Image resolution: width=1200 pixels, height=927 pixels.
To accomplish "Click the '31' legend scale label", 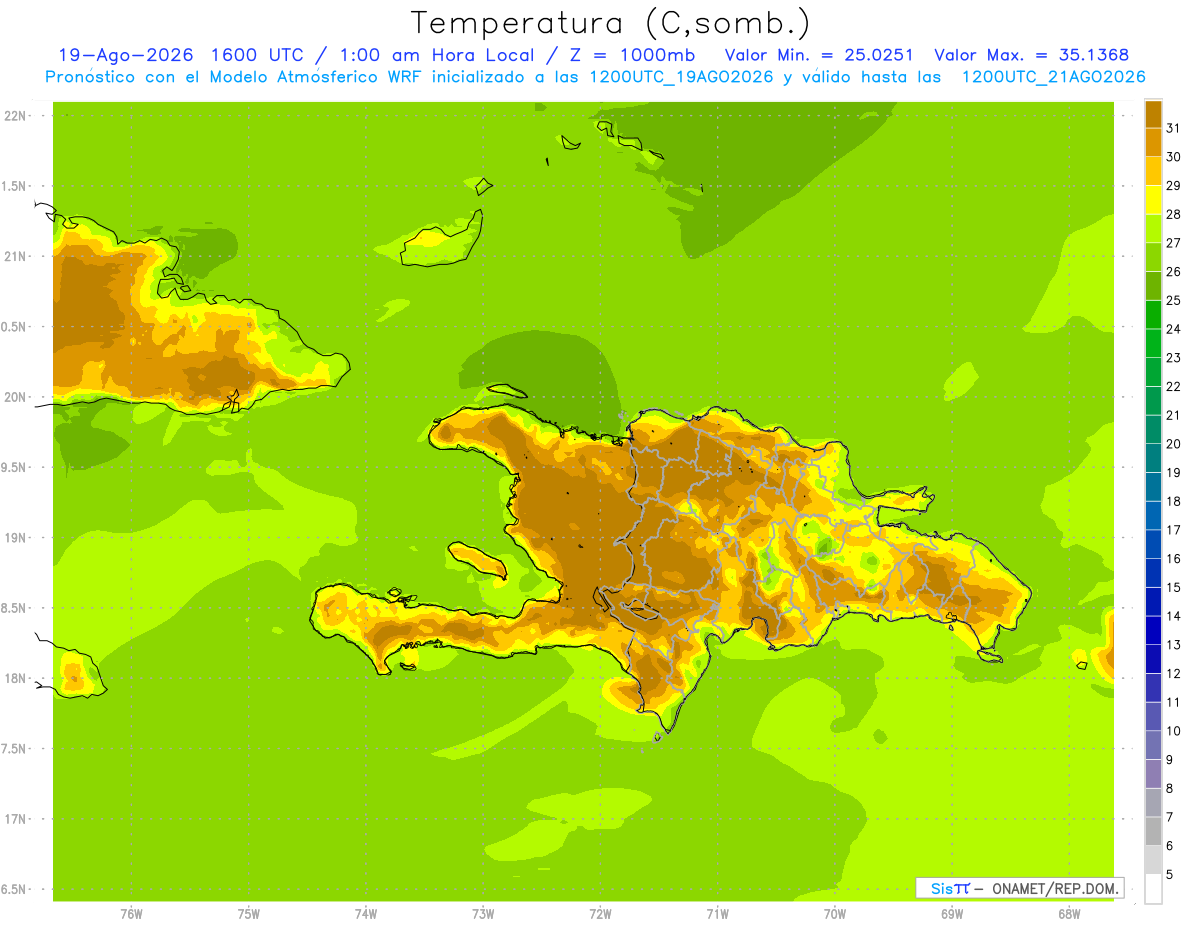I will pos(1173,128).
